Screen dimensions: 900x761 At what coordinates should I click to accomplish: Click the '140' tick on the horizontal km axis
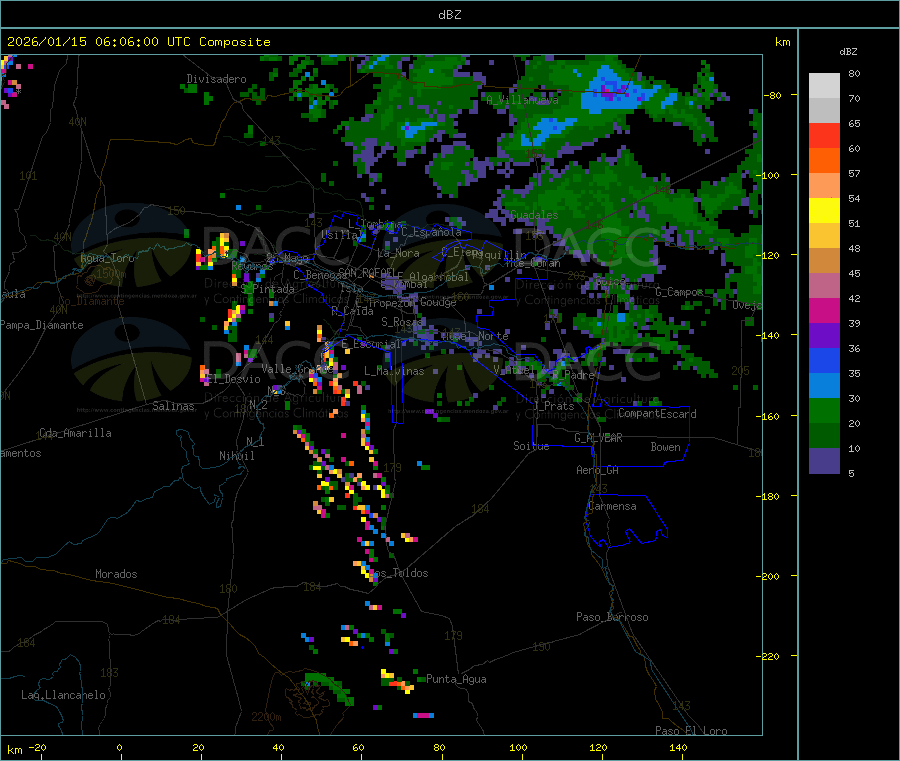(678, 747)
